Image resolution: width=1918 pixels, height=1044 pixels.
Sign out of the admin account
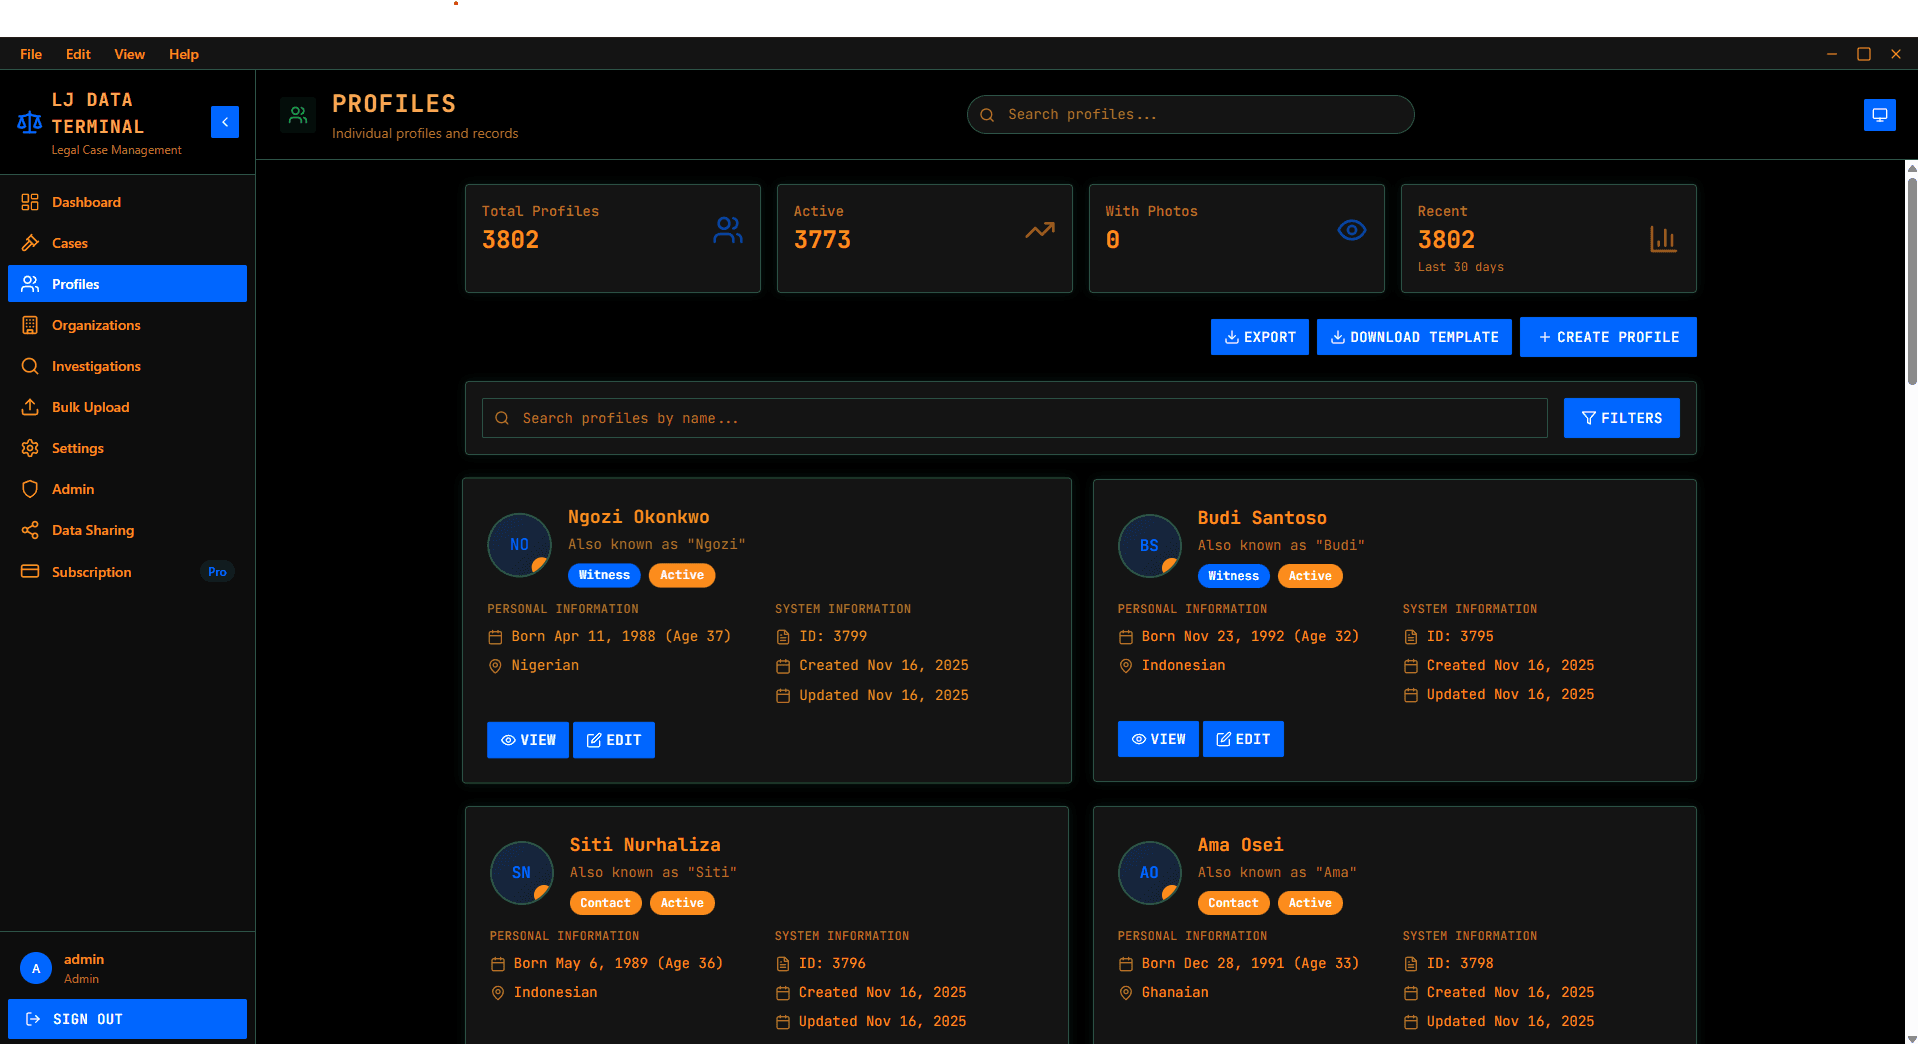point(127,1018)
